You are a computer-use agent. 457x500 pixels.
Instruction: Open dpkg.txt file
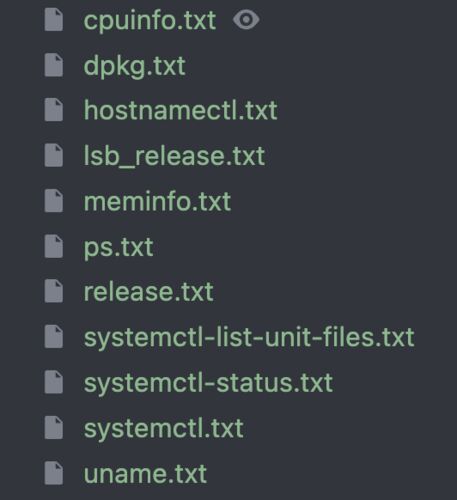click(134, 67)
